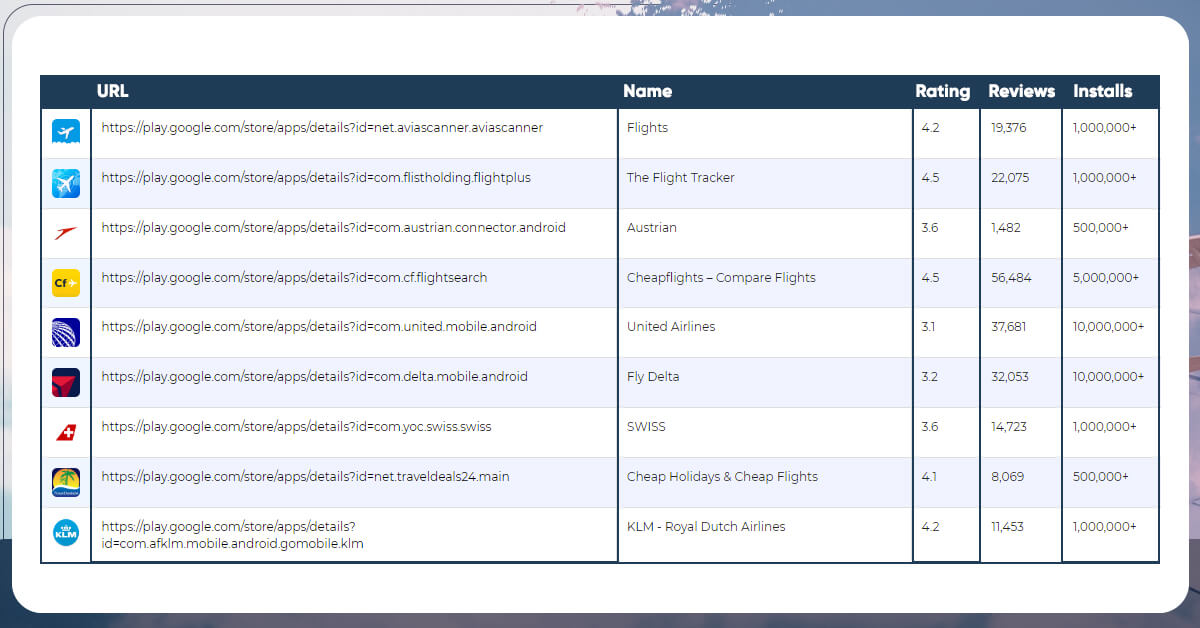
Task: Click the review count 14,723
Action: pyautogui.click(x=1009, y=427)
